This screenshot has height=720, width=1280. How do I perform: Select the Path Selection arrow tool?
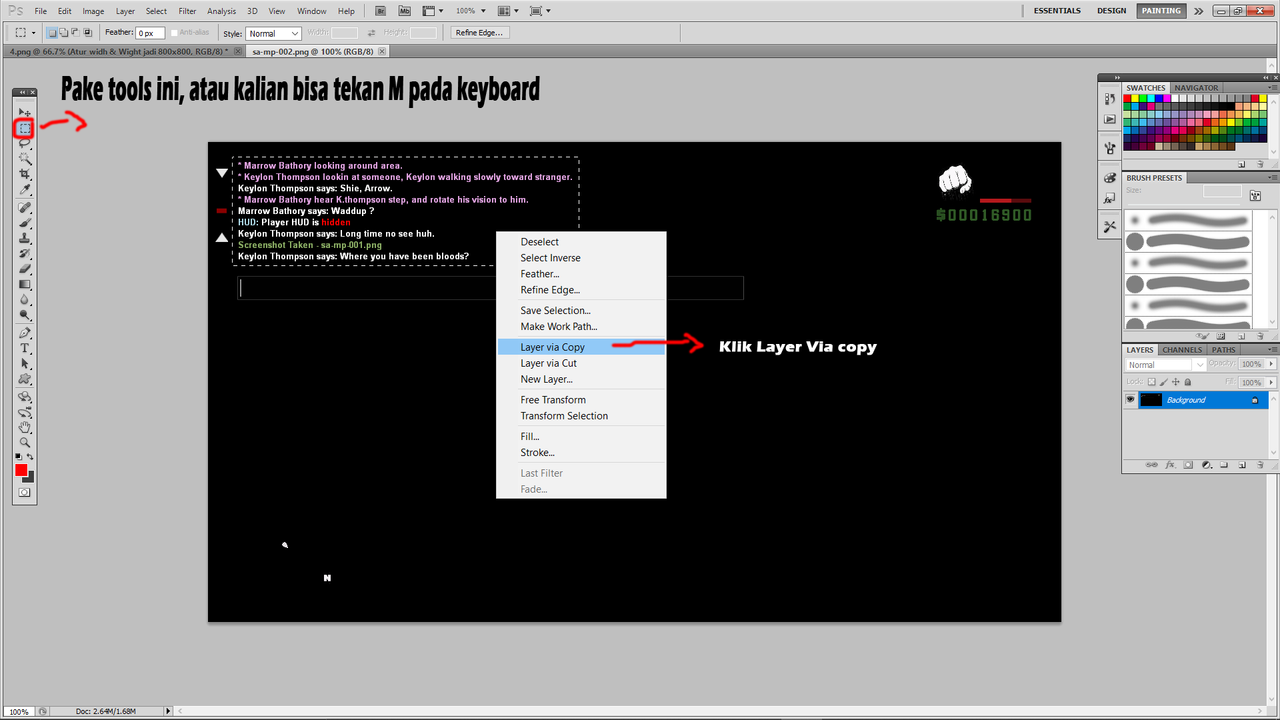[x=24, y=364]
